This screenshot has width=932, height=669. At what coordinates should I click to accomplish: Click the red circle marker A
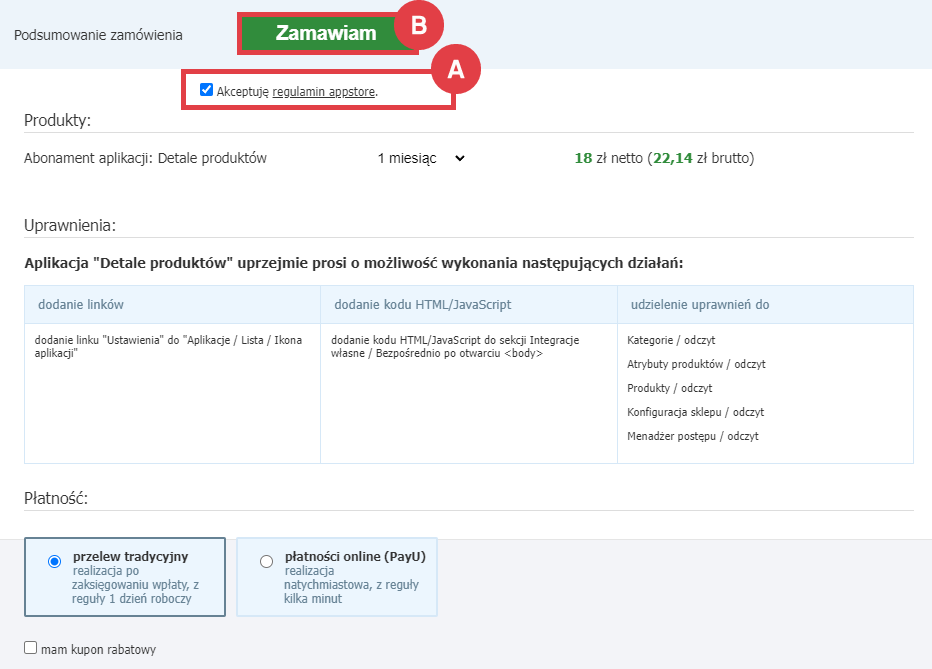click(x=456, y=68)
